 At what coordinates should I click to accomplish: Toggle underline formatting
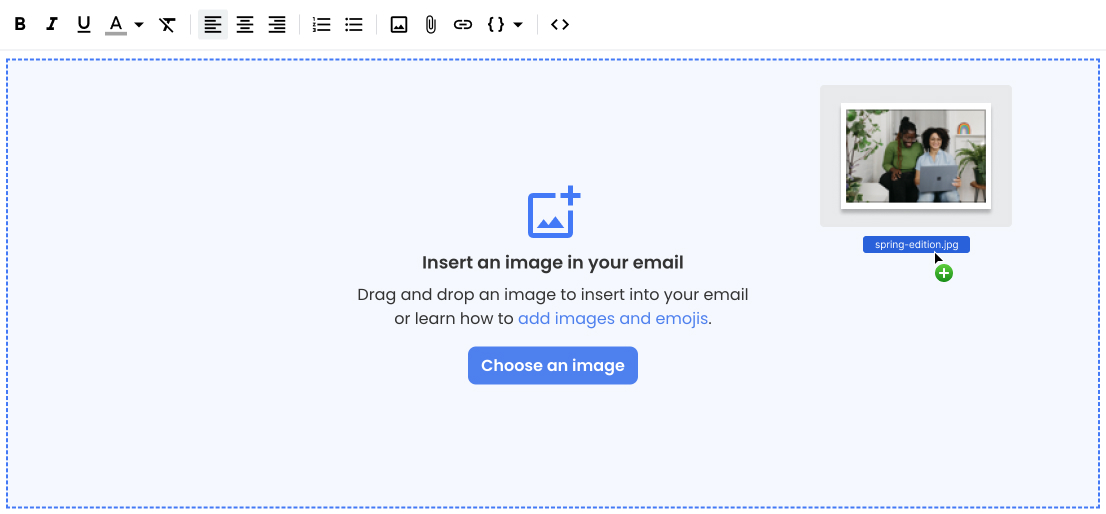pyautogui.click(x=84, y=25)
